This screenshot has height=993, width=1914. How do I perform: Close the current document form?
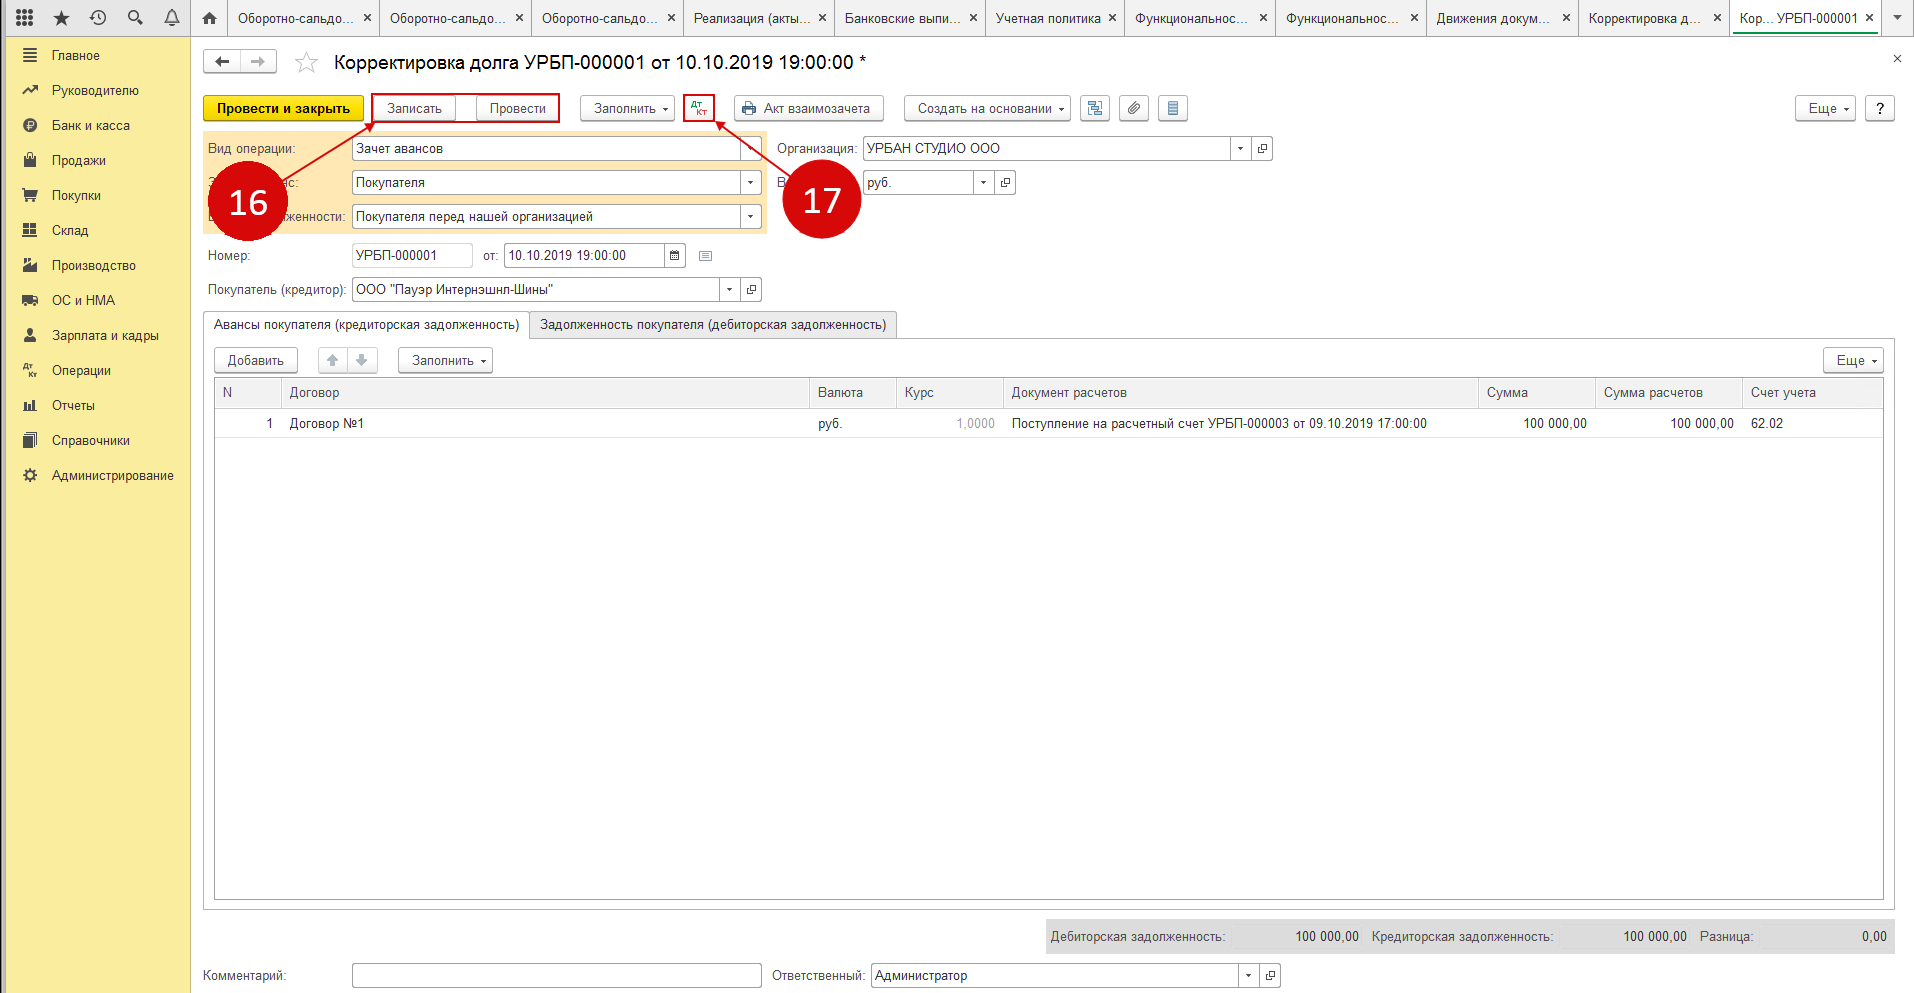[1897, 59]
